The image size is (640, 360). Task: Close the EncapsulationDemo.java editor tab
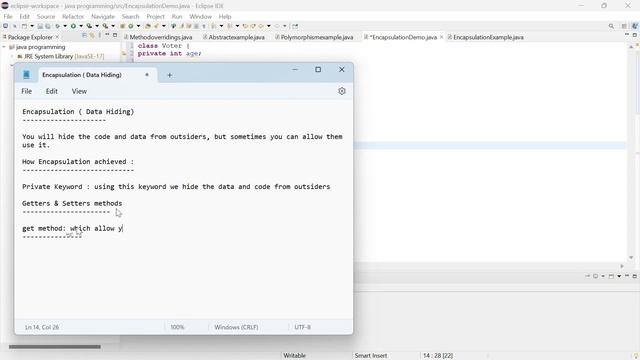[x=441, y=37]
